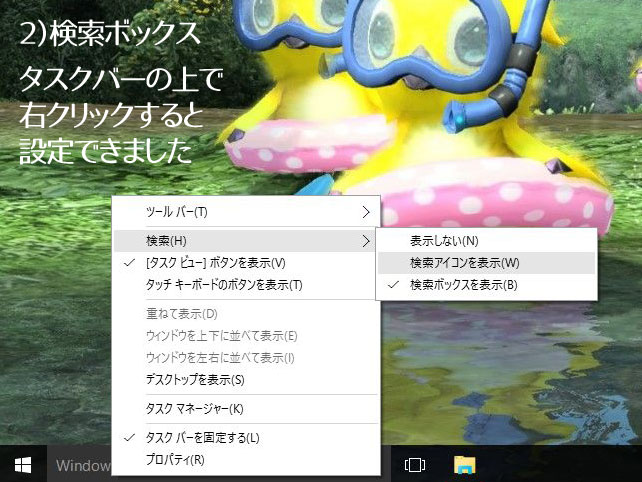Open the Windows Start button
The width and height of the screenshot is (642, 482).
coord(23,465)
